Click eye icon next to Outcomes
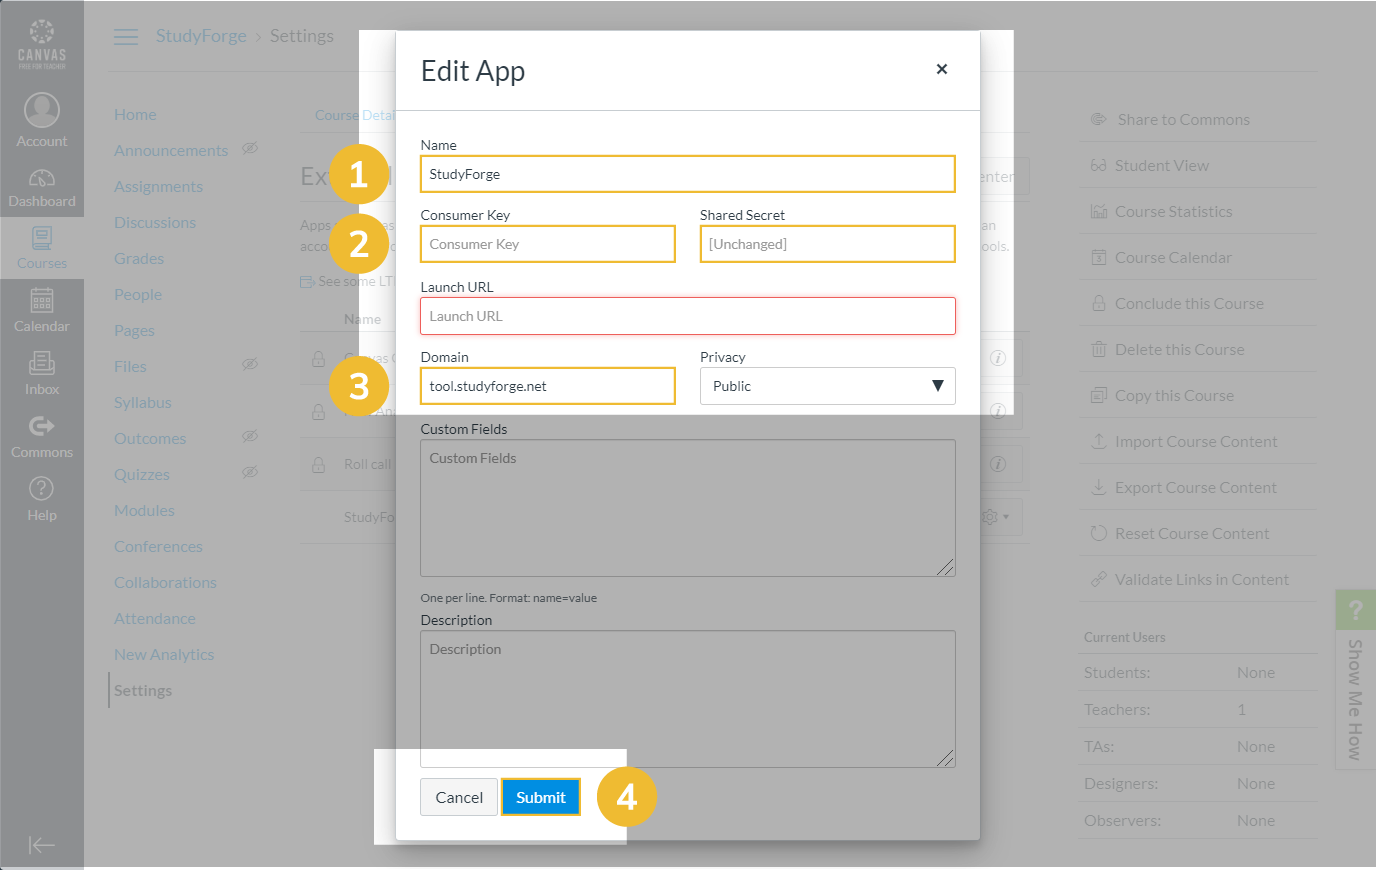 pyautogui.click(x=250, y=436)
